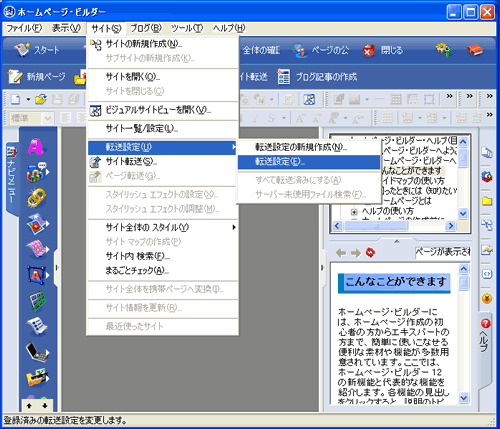Click the yellow folder with X tool icon
500x429 pixels.
pos(37,377)
